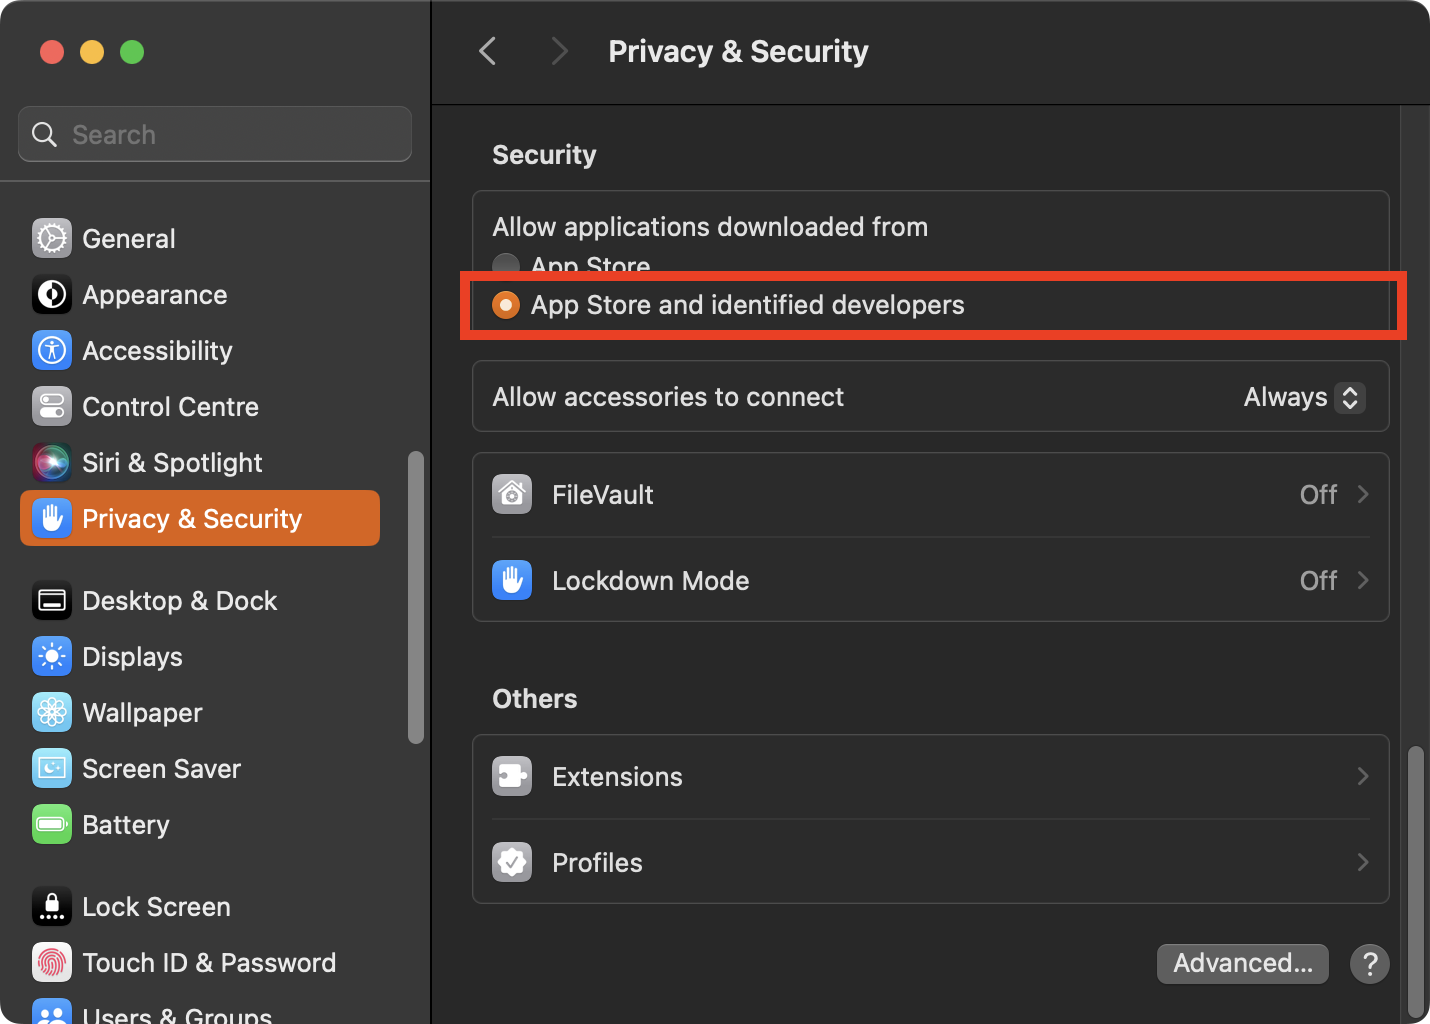Click the Lockdown Mode Off status text
This screenshot has height=1024, width=1430.
tap(1318, 580)
